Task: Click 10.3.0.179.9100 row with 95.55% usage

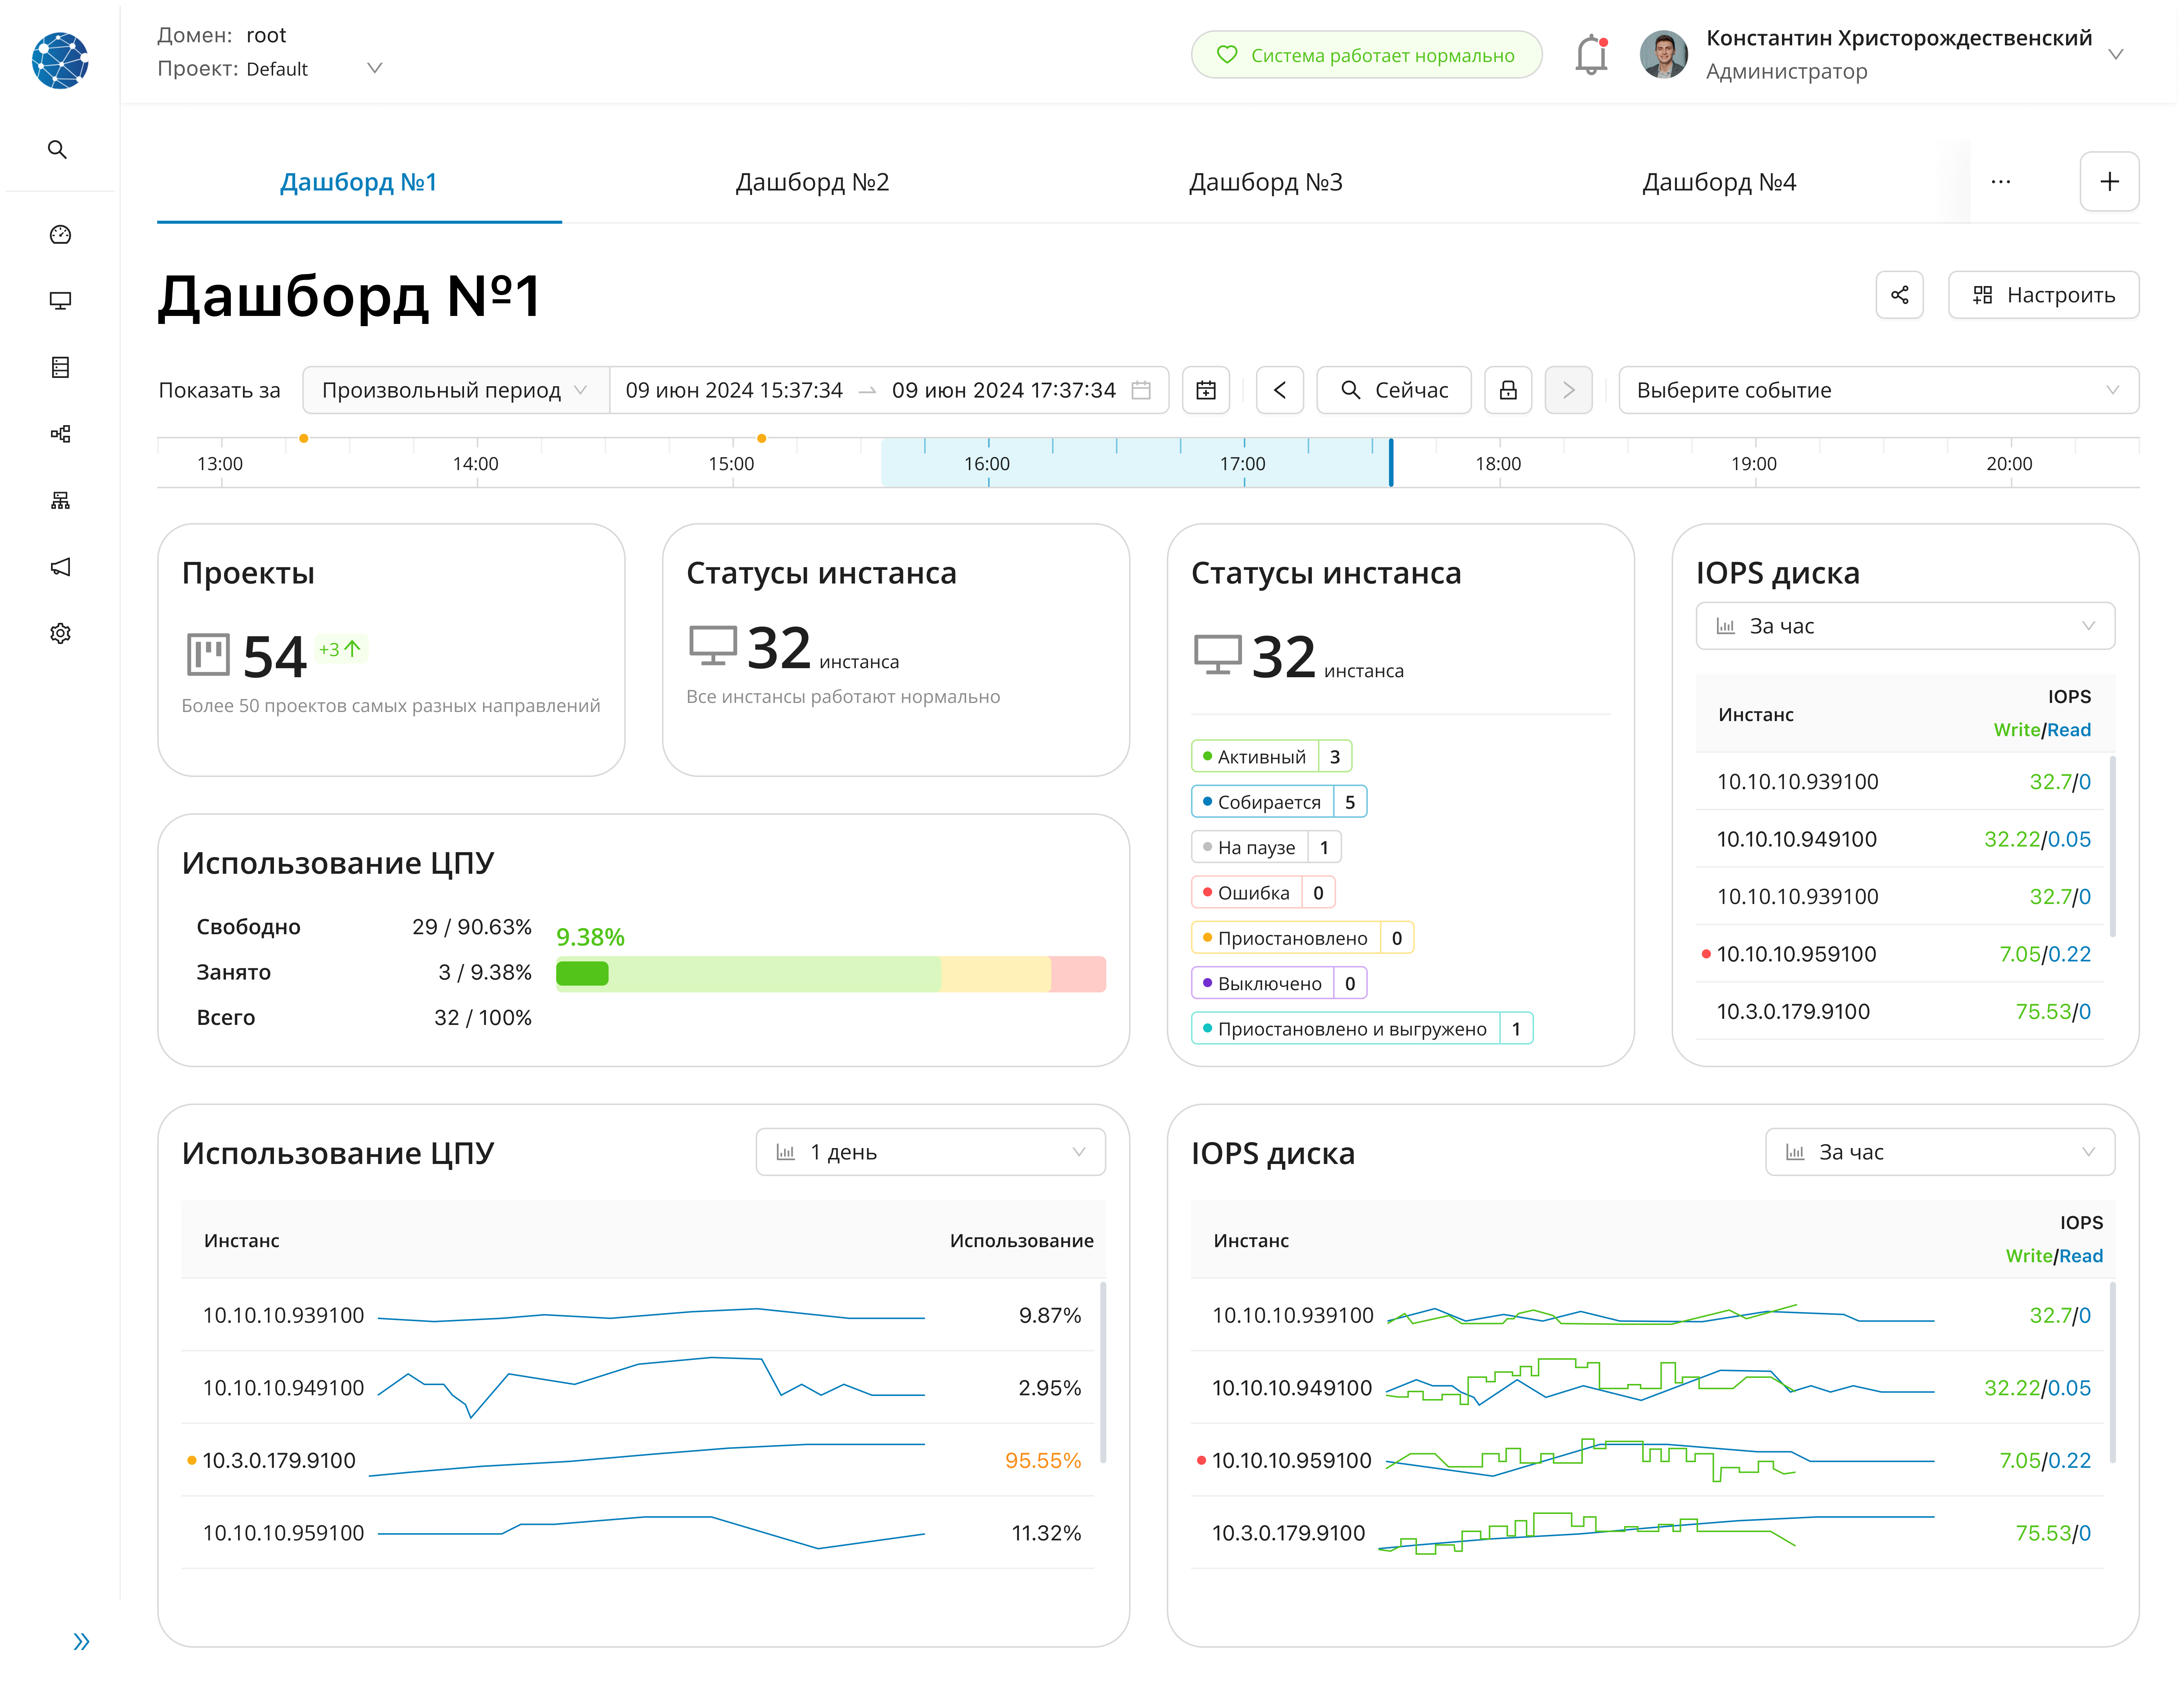Action: (638, 1460)
